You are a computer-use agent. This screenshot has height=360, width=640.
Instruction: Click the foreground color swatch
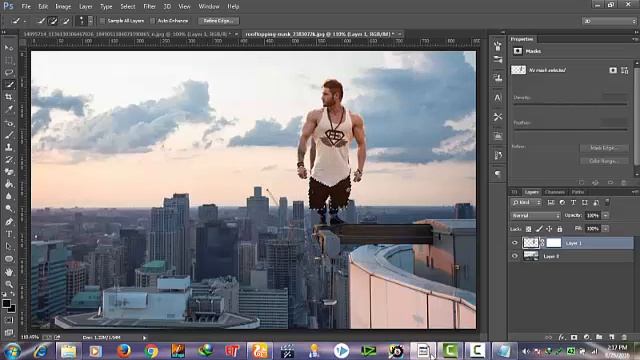pos(6,303)
